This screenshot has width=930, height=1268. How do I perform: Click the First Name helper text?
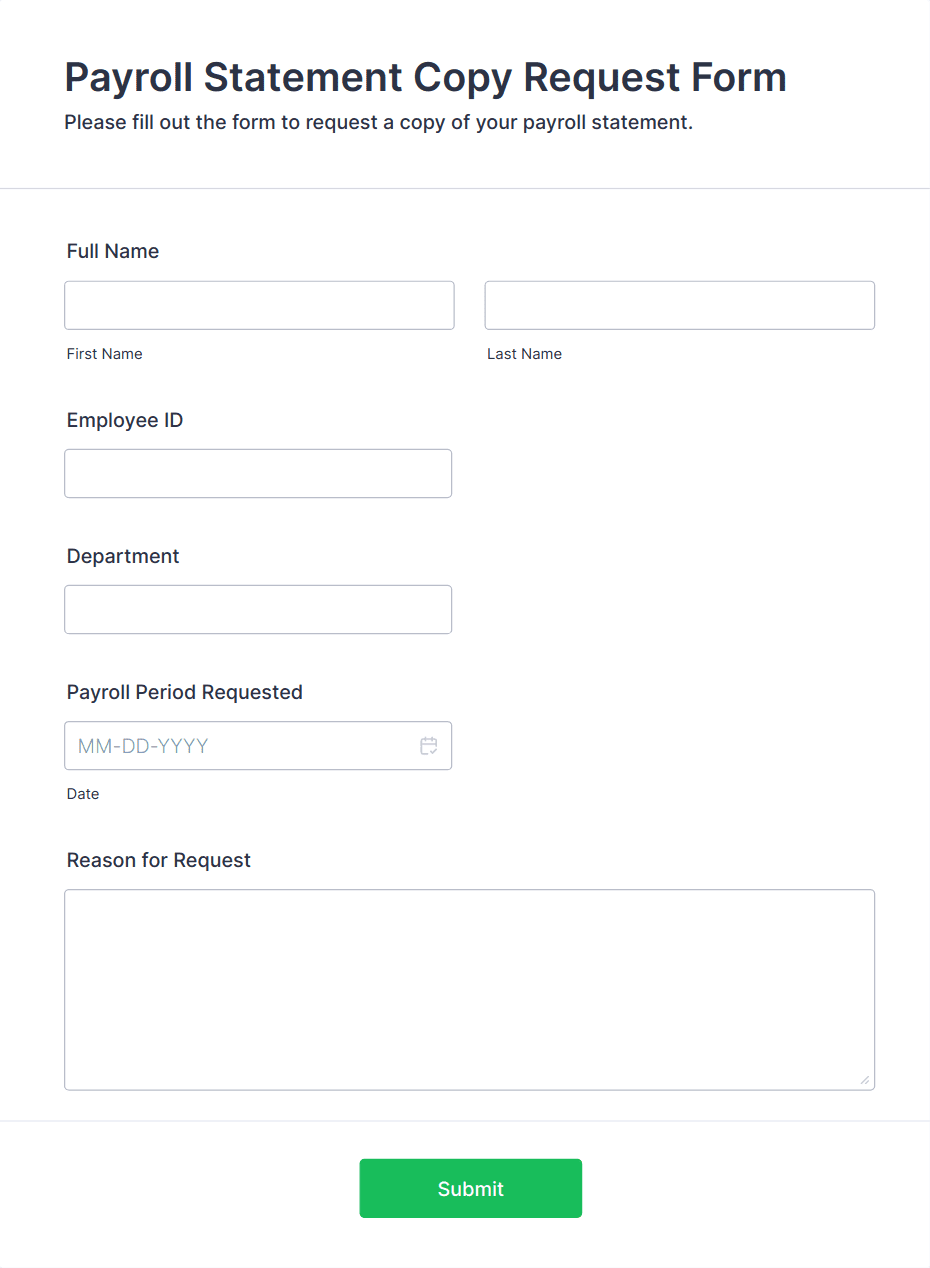[104, 353]
